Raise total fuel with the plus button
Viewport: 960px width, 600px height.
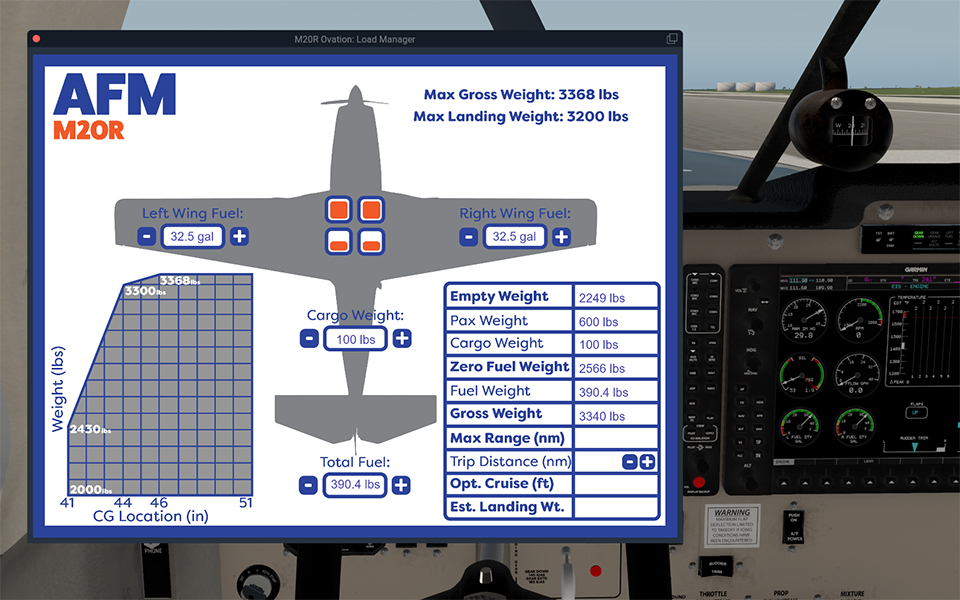point(401,486)
